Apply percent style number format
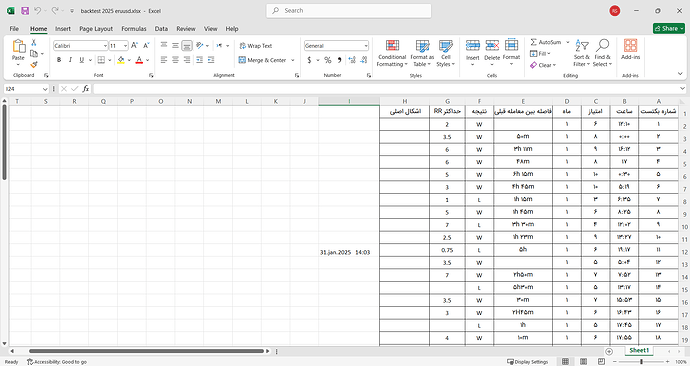690x366 pixels. 327,60
